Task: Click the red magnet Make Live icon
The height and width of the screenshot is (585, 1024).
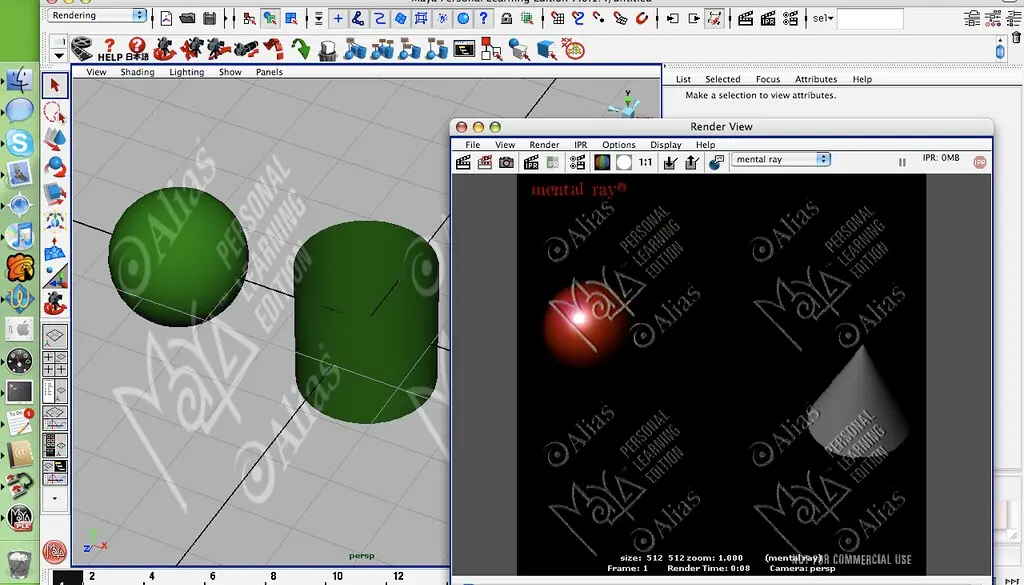Action: tap(642, 18)
